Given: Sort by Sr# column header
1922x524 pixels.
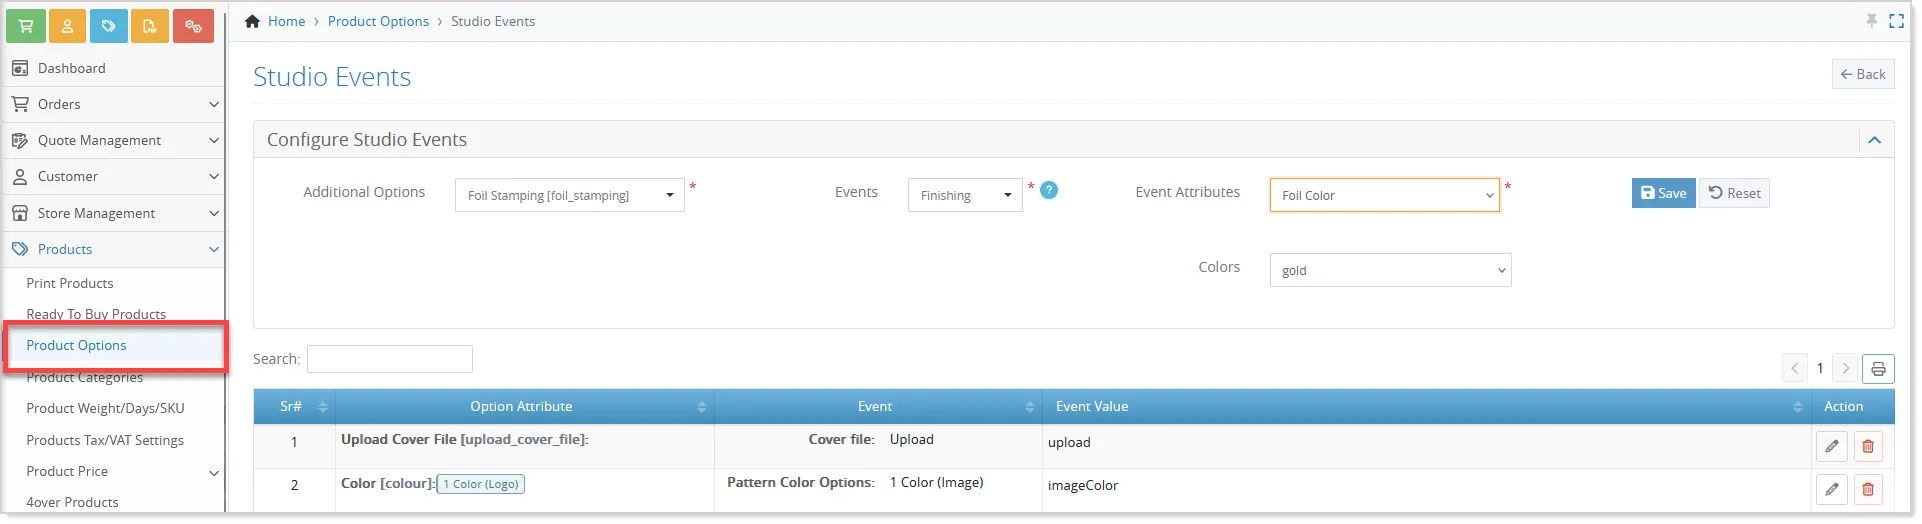Looking at the screenshot, I should click(294, 406).
